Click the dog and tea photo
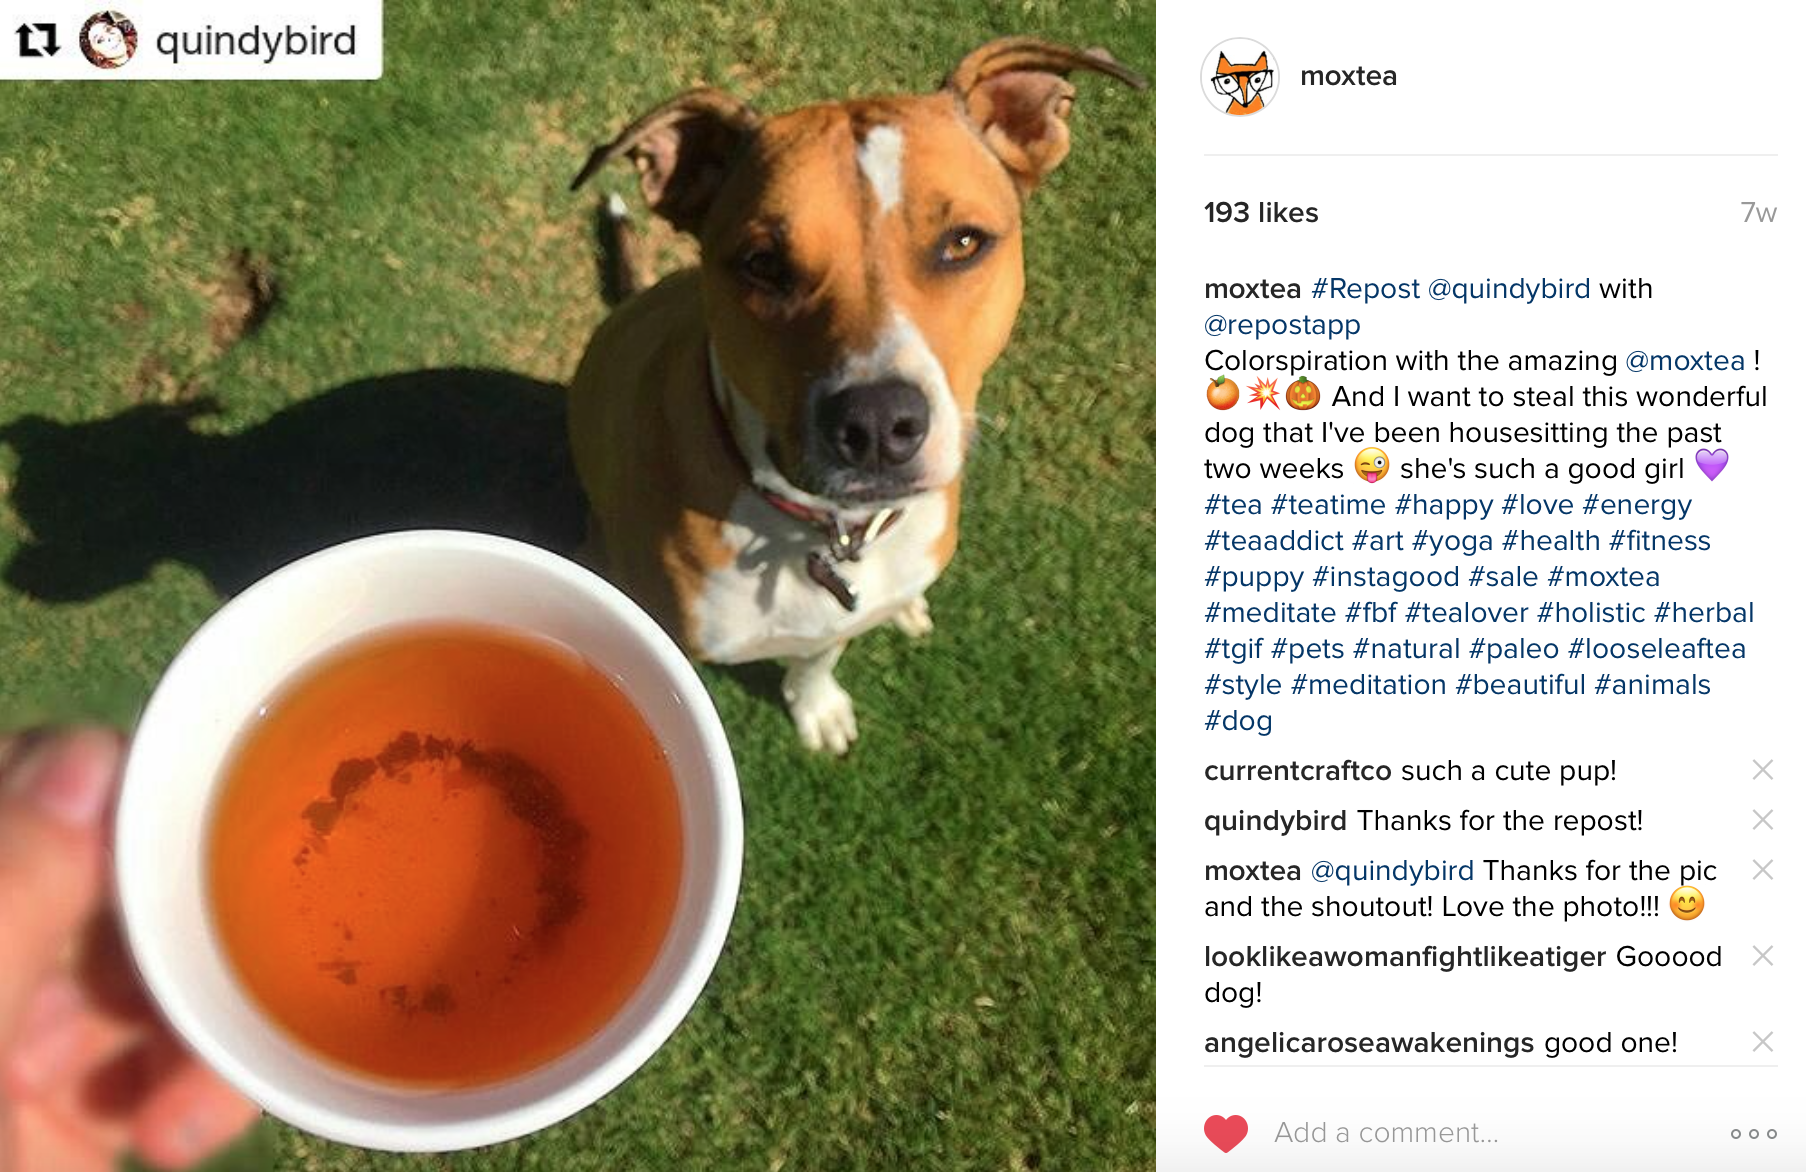The image size is (1806, 1172). pos(578,586)
